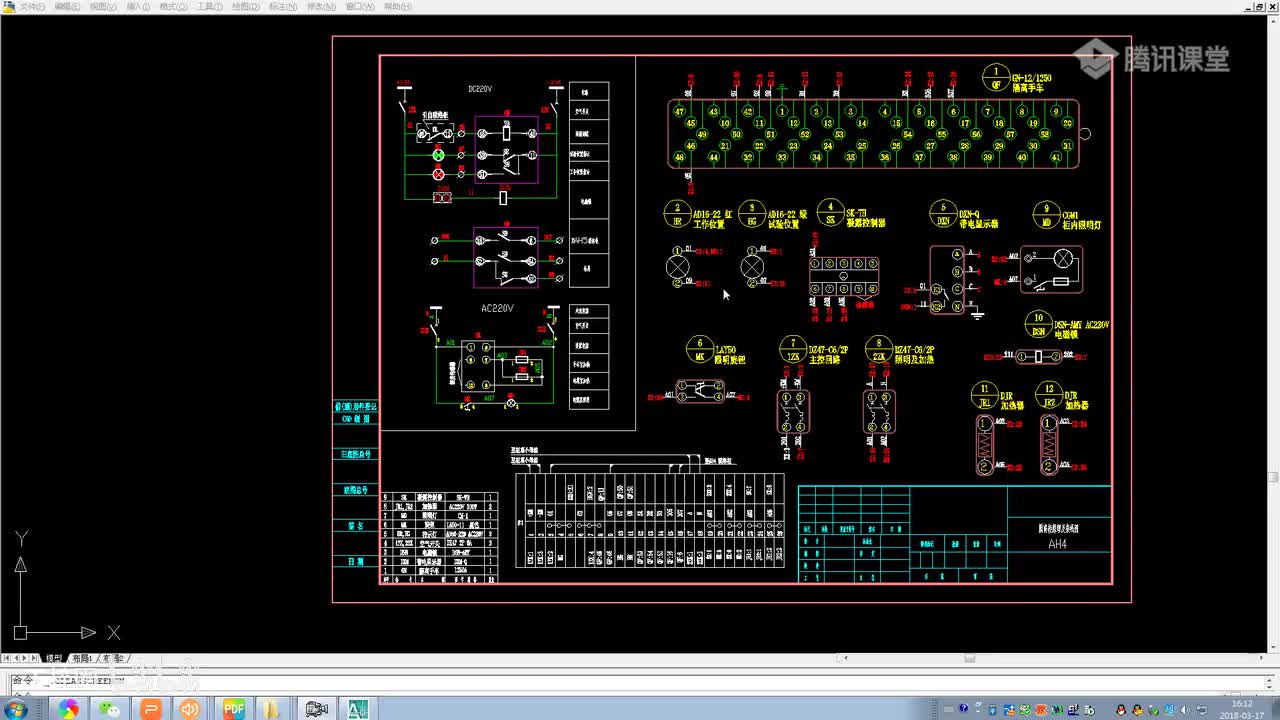Open the 格式(O) menu
Image resolution: width=1280 pixels, height=720 pixels.
(174, 6)
